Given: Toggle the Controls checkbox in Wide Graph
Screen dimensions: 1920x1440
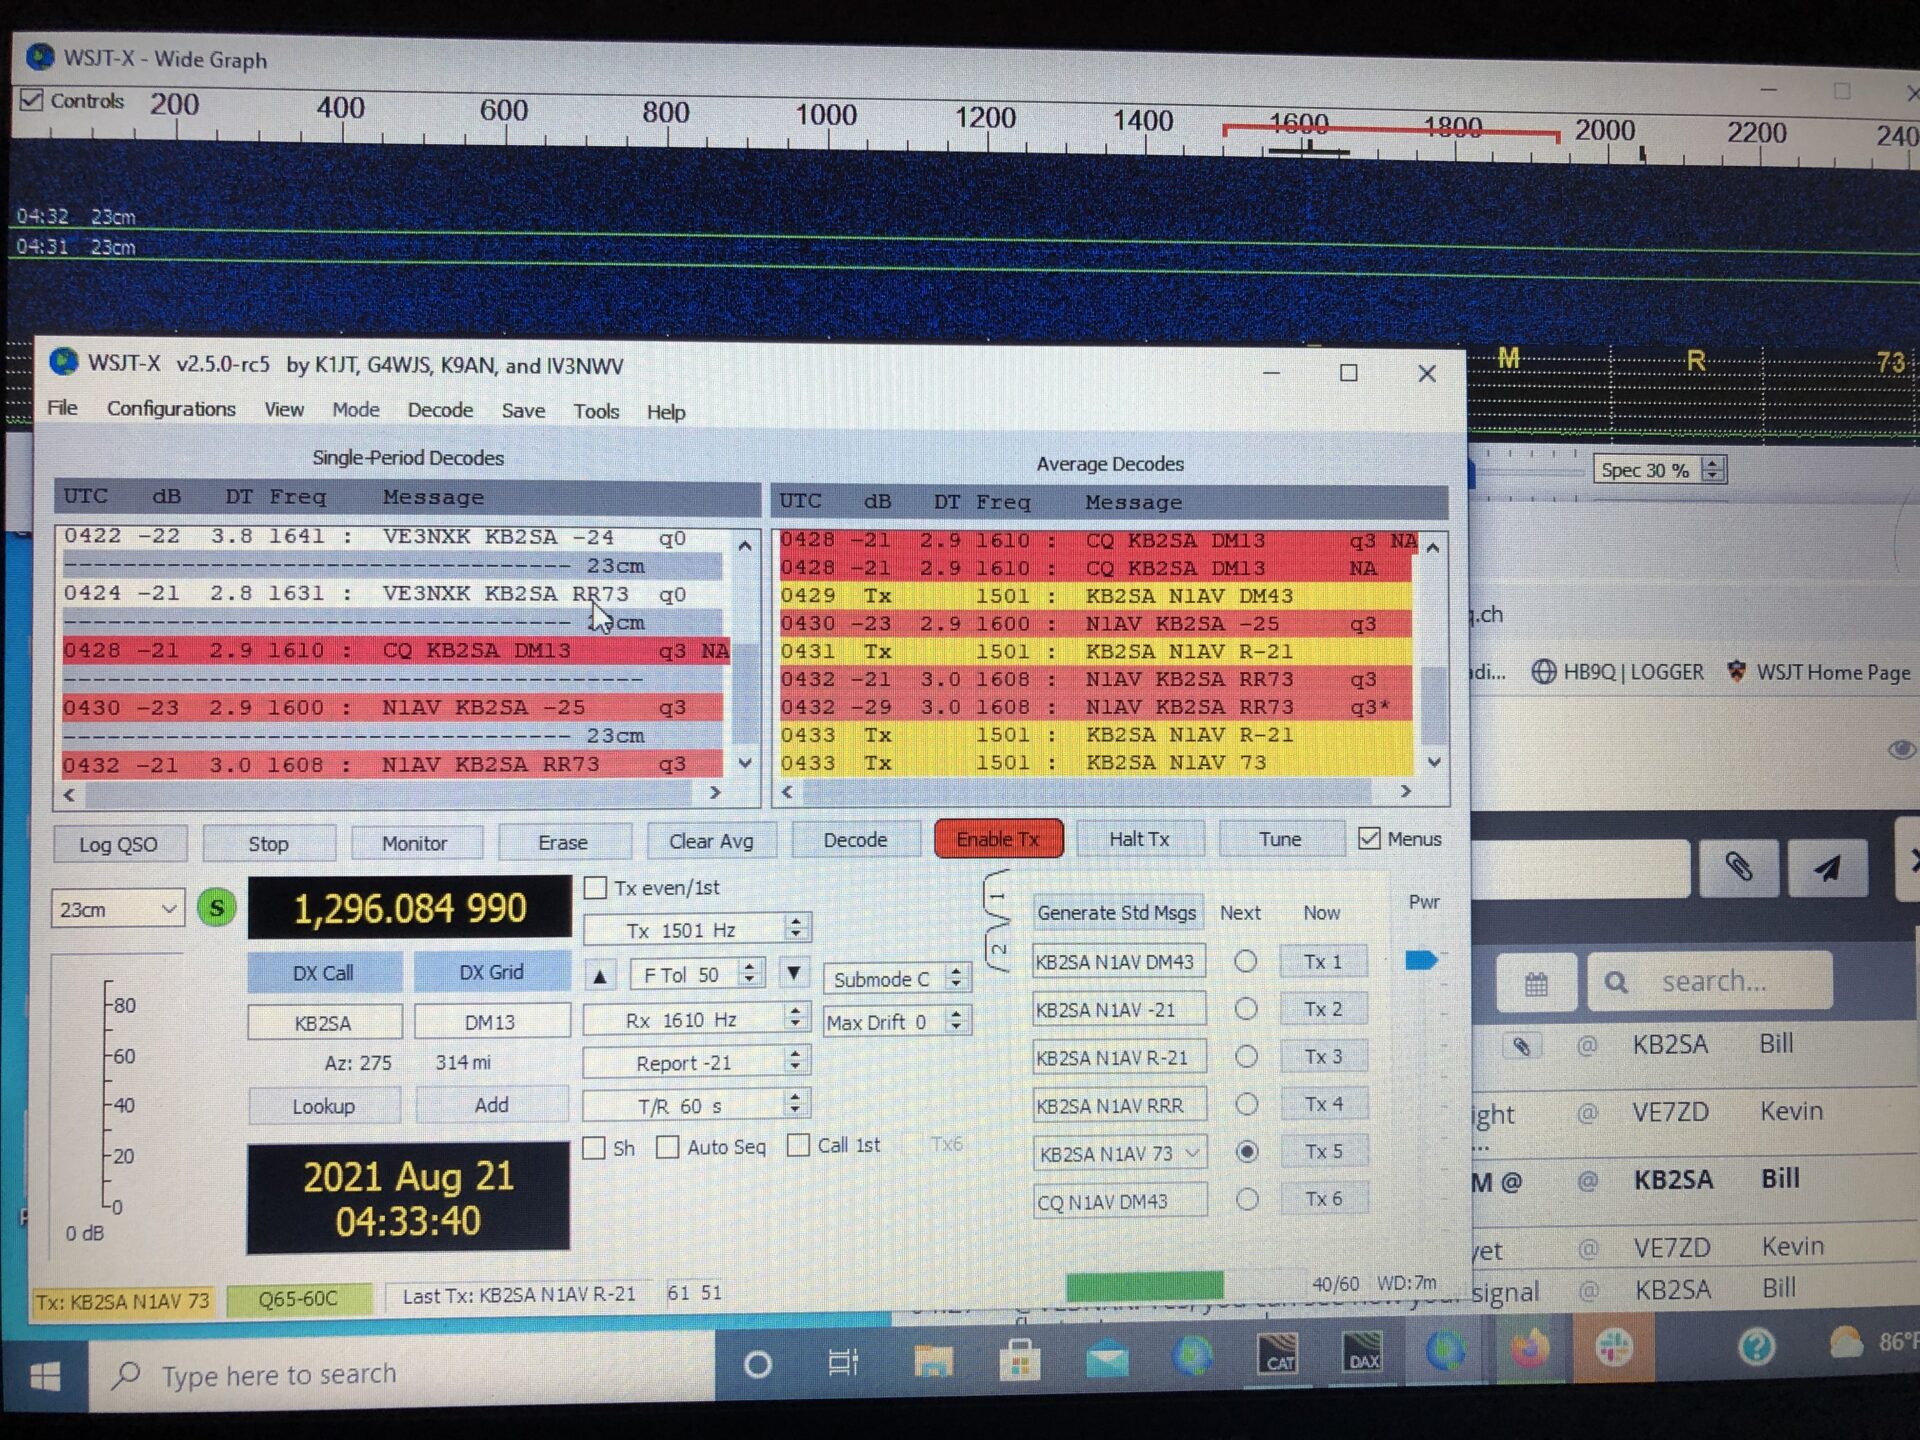Looking at the screenshot, I should point(32,100).
